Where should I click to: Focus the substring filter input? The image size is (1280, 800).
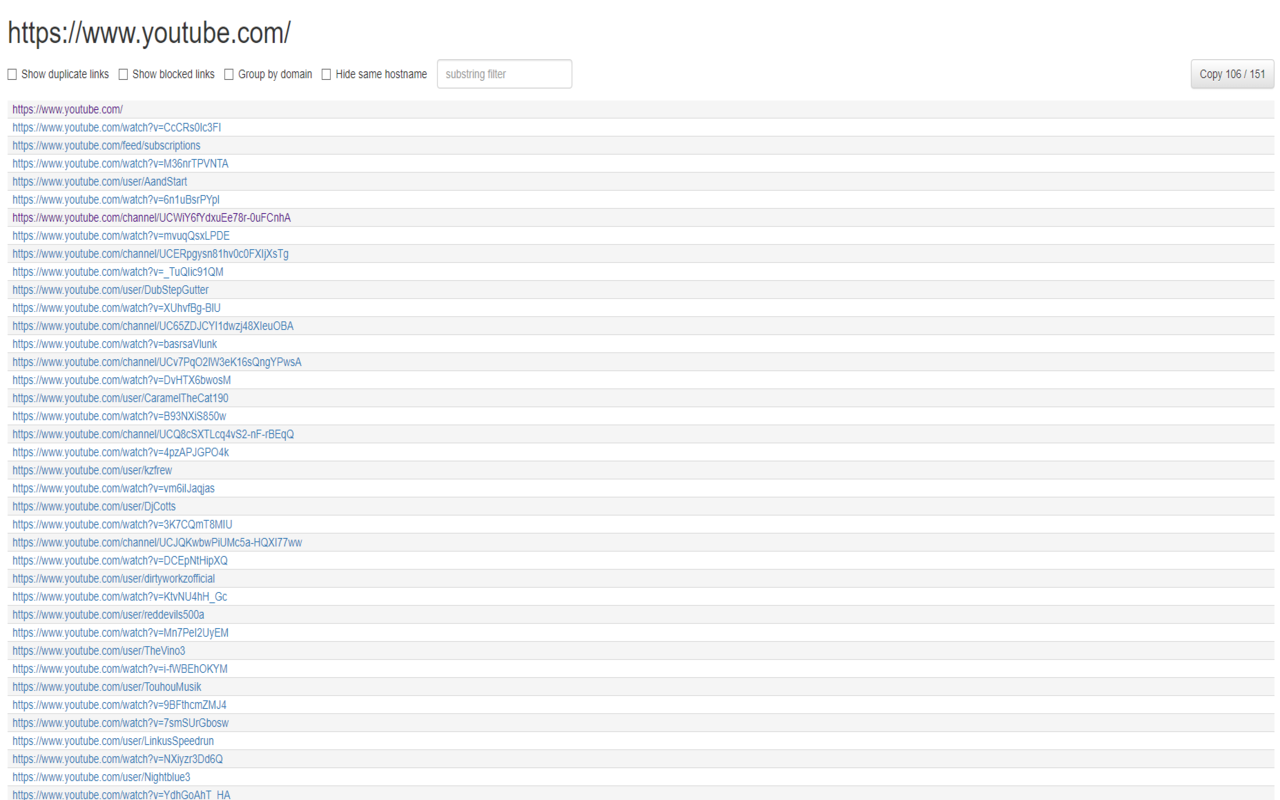[x=505, y=74]
